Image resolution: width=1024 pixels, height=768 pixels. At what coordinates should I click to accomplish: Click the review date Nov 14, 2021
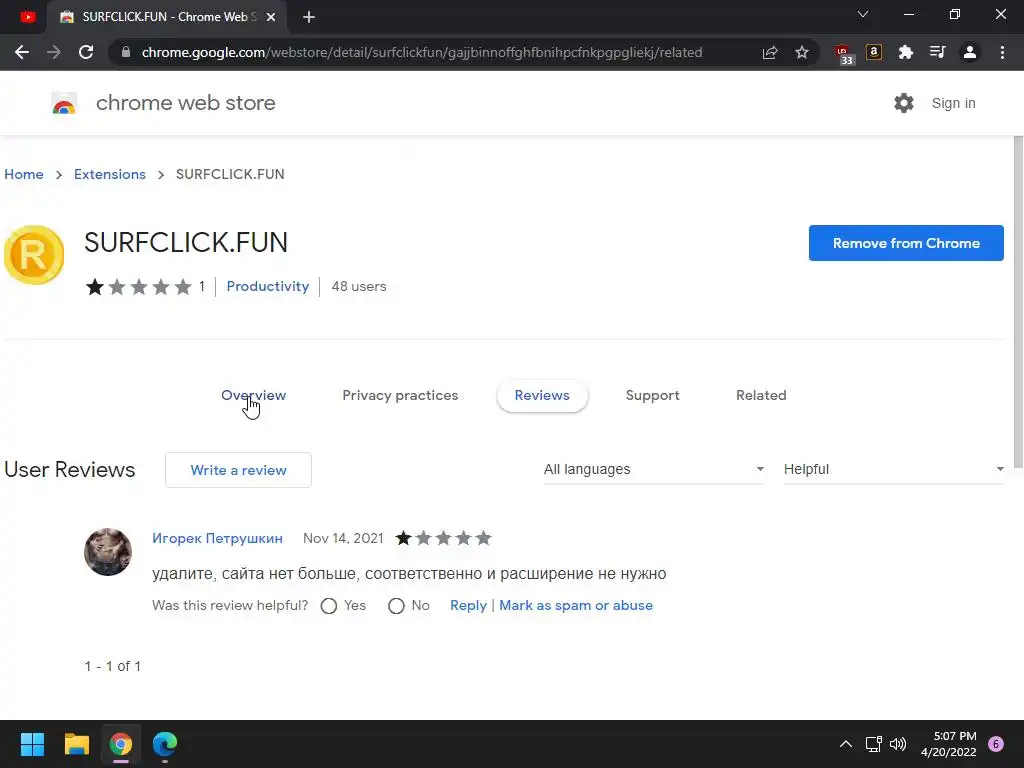pyautogui.click(x=343, y=538)
